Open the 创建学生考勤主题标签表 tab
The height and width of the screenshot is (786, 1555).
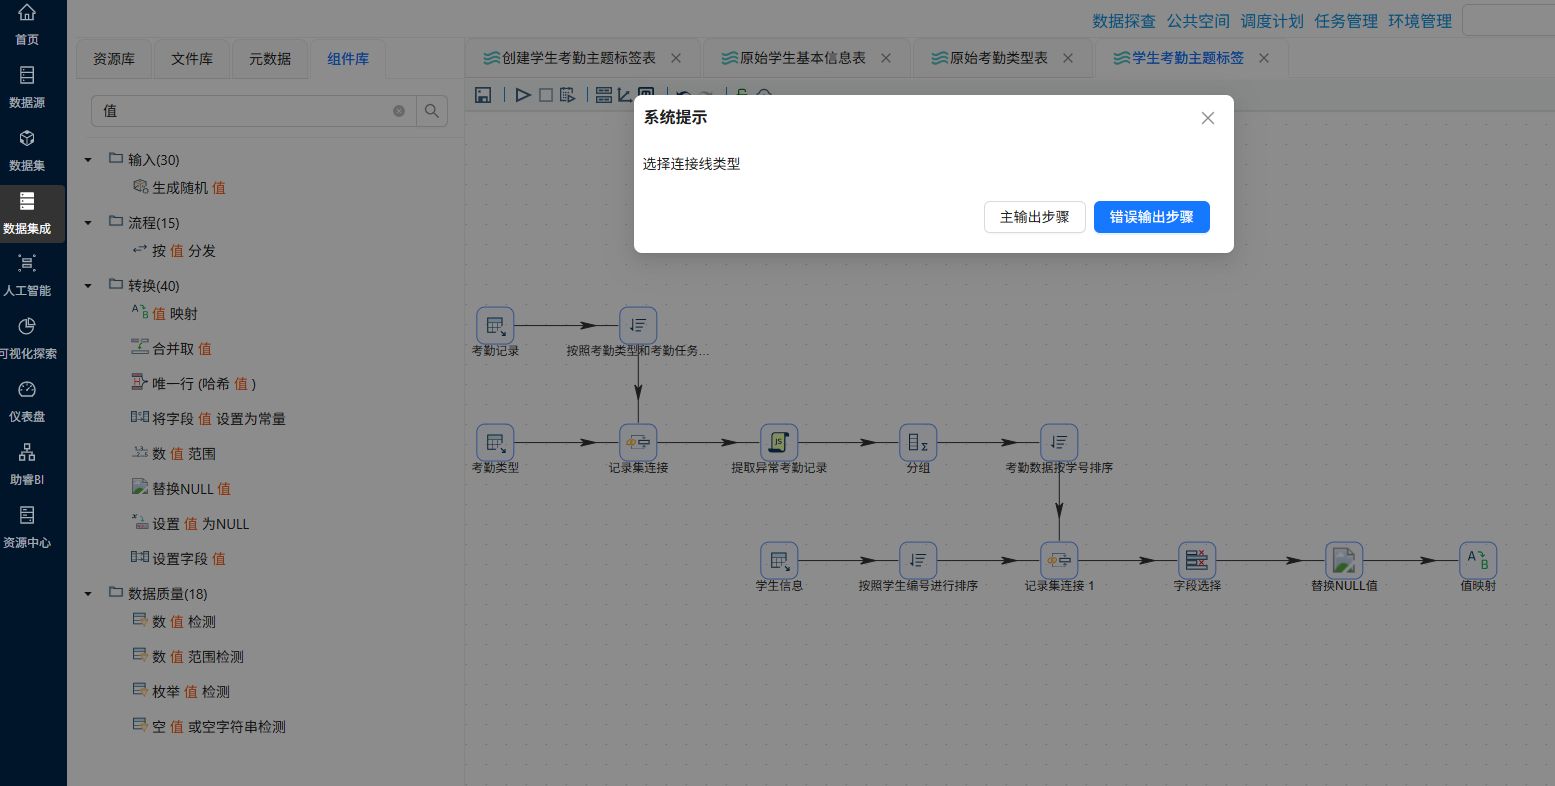[579, 58]
